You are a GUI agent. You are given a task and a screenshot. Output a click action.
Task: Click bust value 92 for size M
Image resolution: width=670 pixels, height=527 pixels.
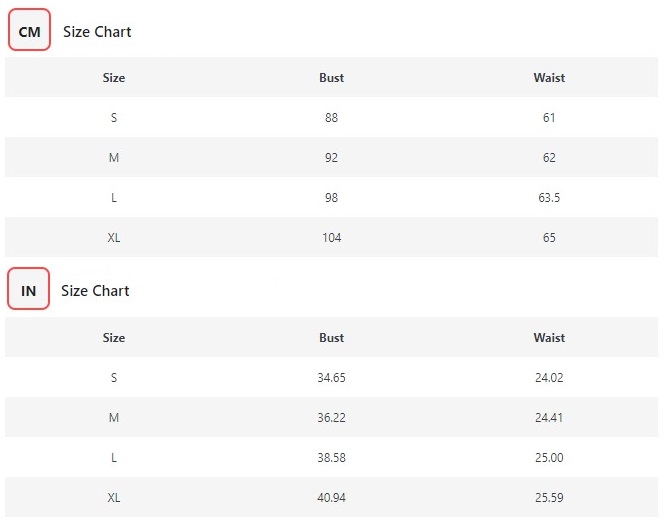coord(332,158)
